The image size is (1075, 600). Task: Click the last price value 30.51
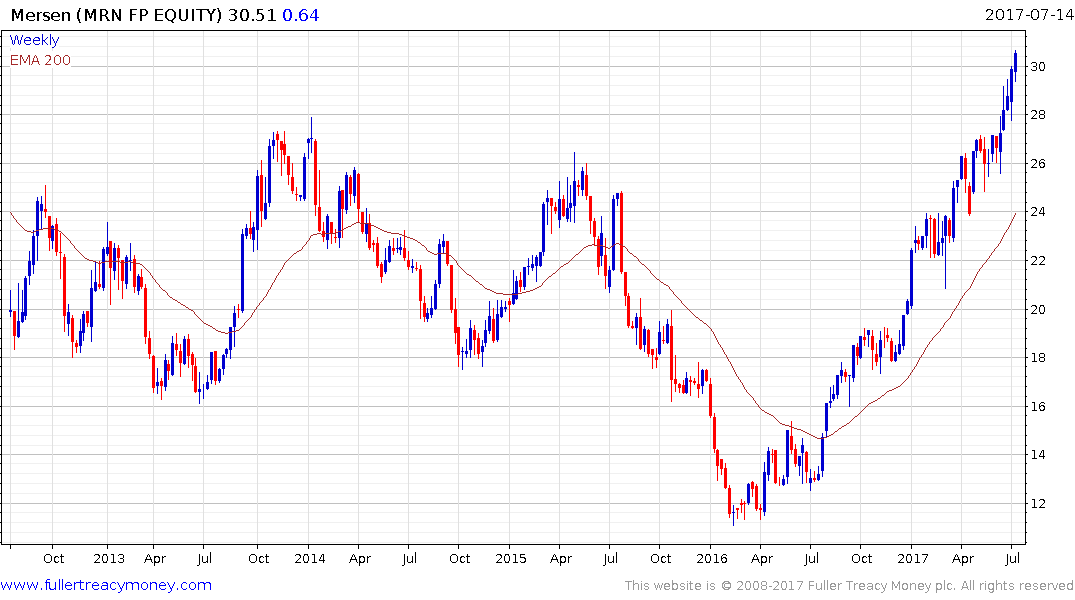[x=252, y=15]
